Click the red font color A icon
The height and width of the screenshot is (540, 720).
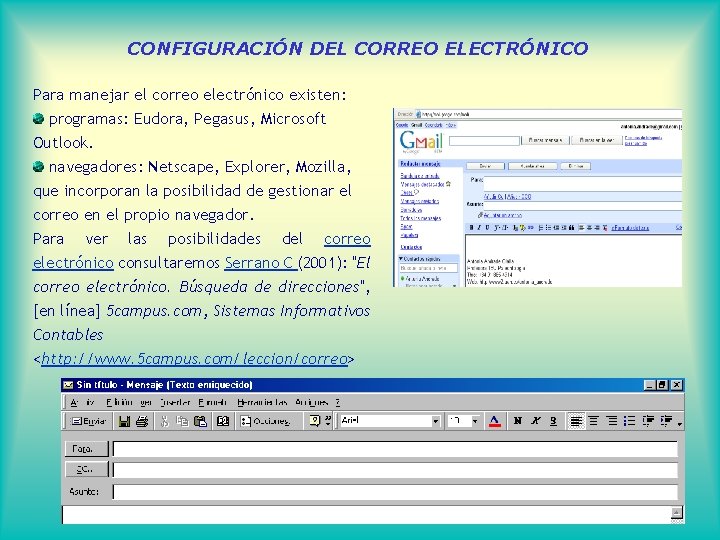495,421
